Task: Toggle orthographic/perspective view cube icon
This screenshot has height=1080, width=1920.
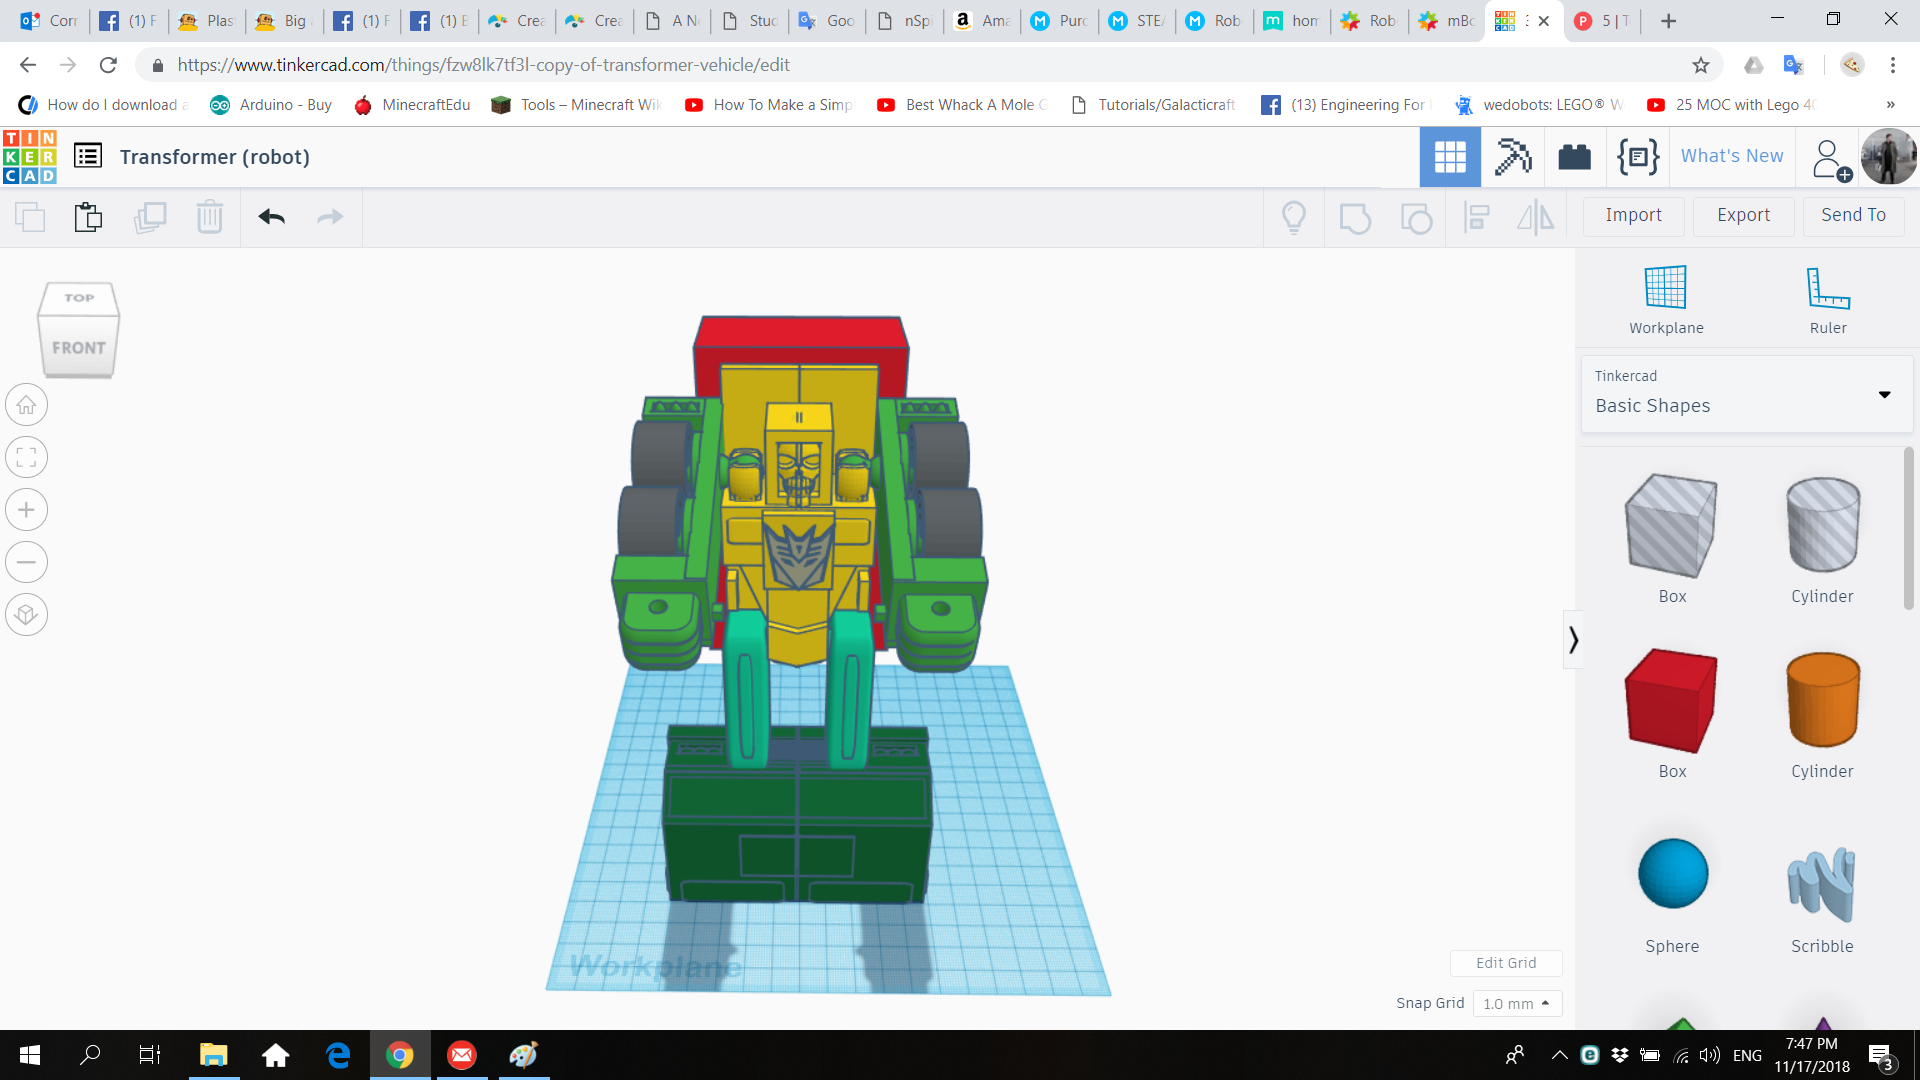Action: click(x=27, y=614)
